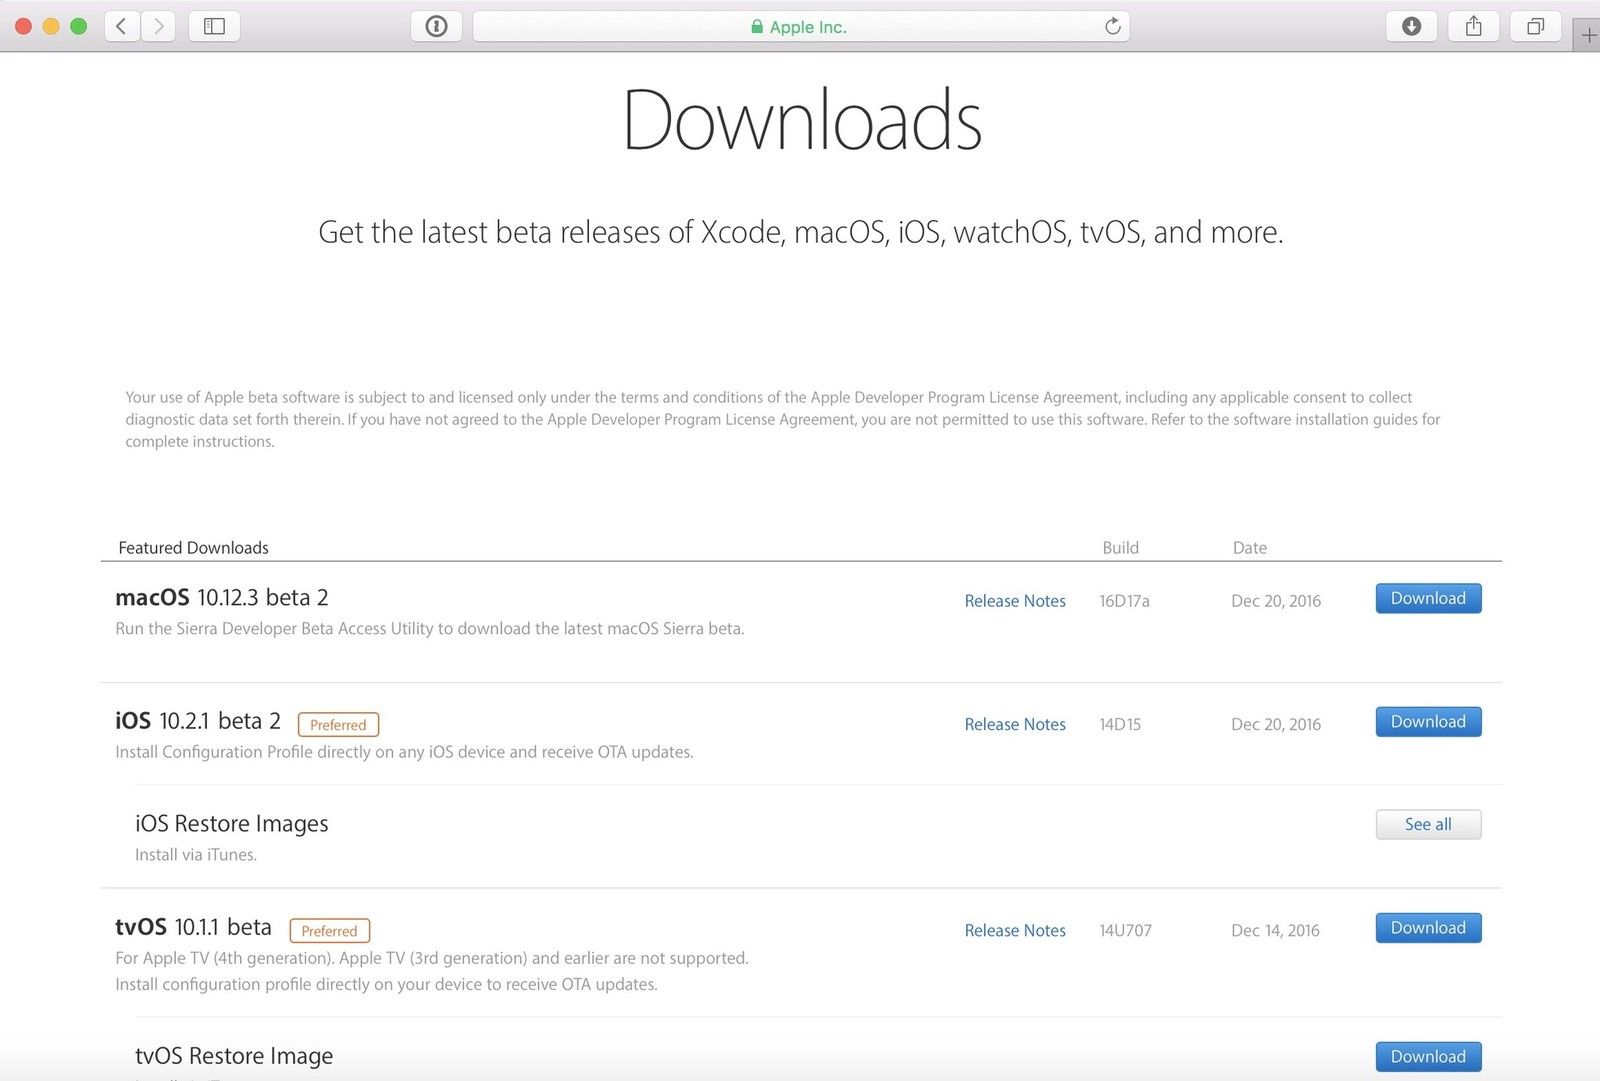This screenshot has width=1600, height=1081.
Task: Download the tvOS Restore Image
Action: pos(1427,1056)
